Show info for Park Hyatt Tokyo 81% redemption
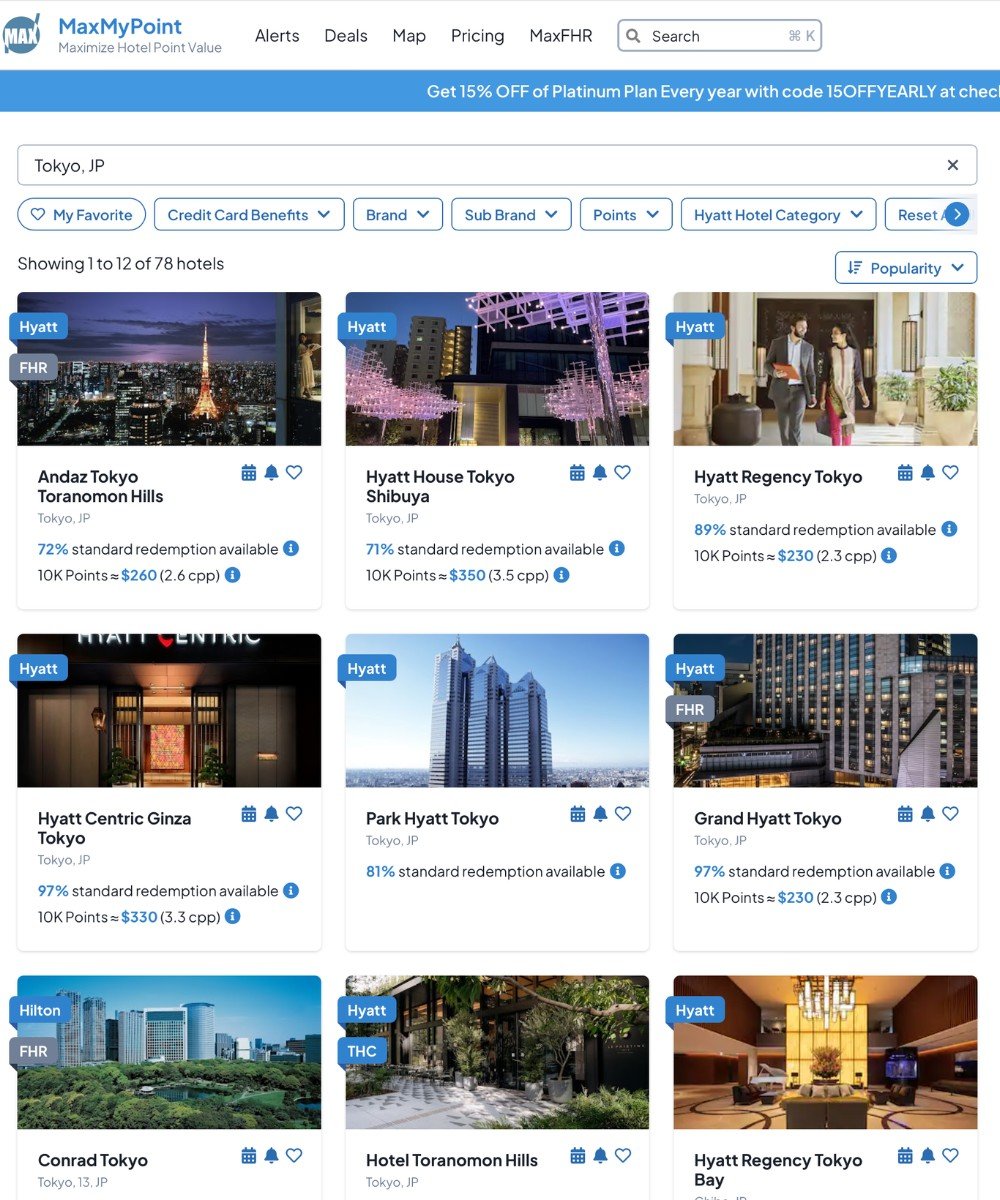The height and width of the screenshot is (1200, 1000). [618, 871]
